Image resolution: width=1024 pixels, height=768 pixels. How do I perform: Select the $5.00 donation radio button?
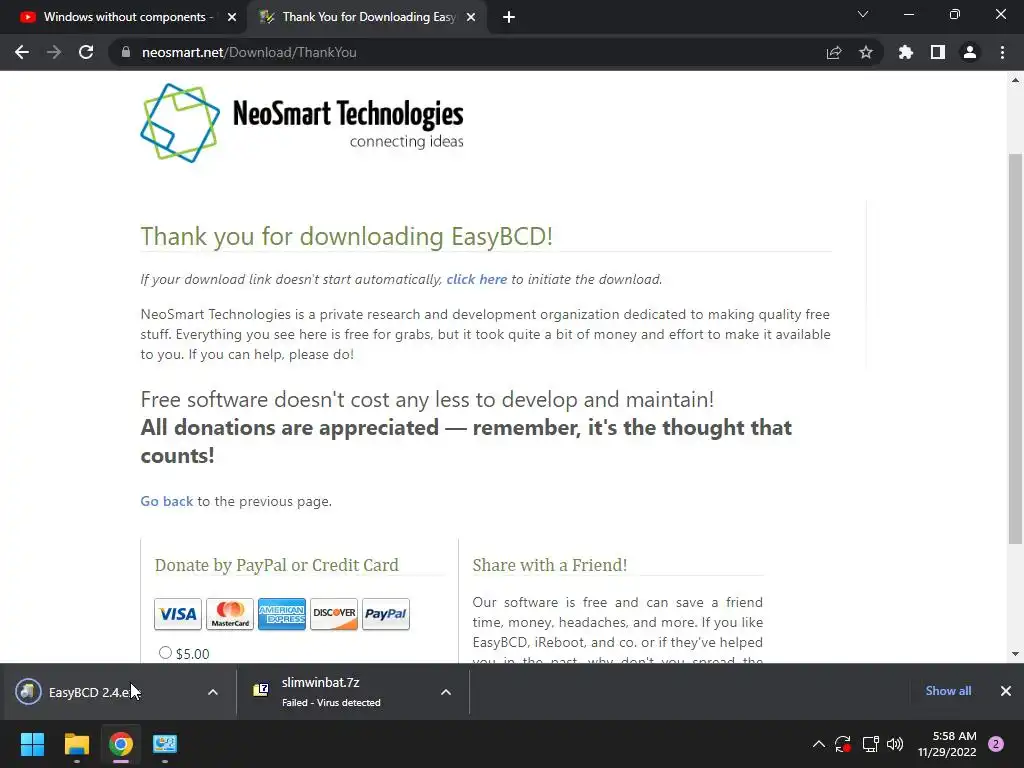click(x=165, y=652)
